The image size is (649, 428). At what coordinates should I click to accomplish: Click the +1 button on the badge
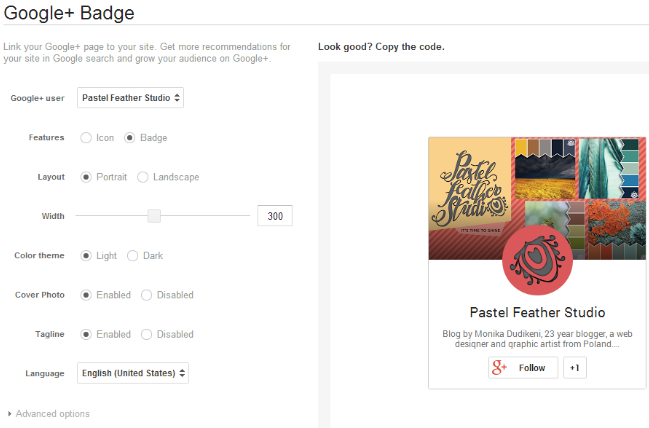coord(574,368)
